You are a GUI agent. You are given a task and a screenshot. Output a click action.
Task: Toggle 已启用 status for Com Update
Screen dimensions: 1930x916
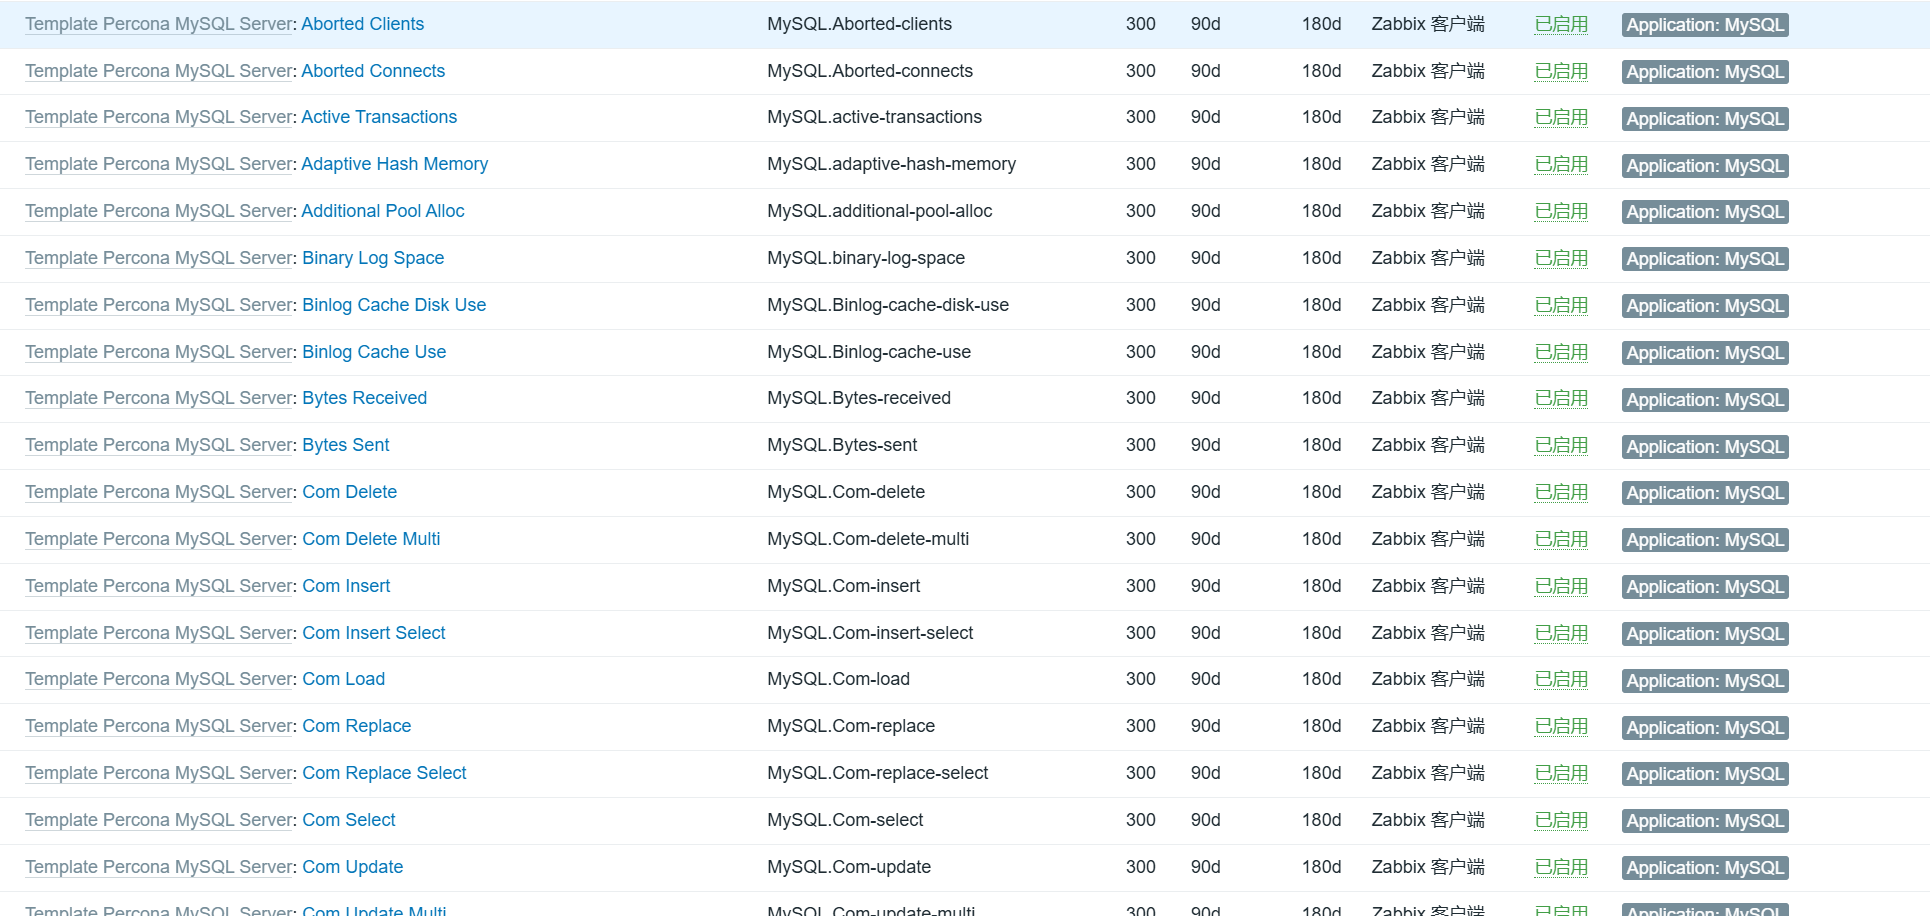pos(1561,867)
